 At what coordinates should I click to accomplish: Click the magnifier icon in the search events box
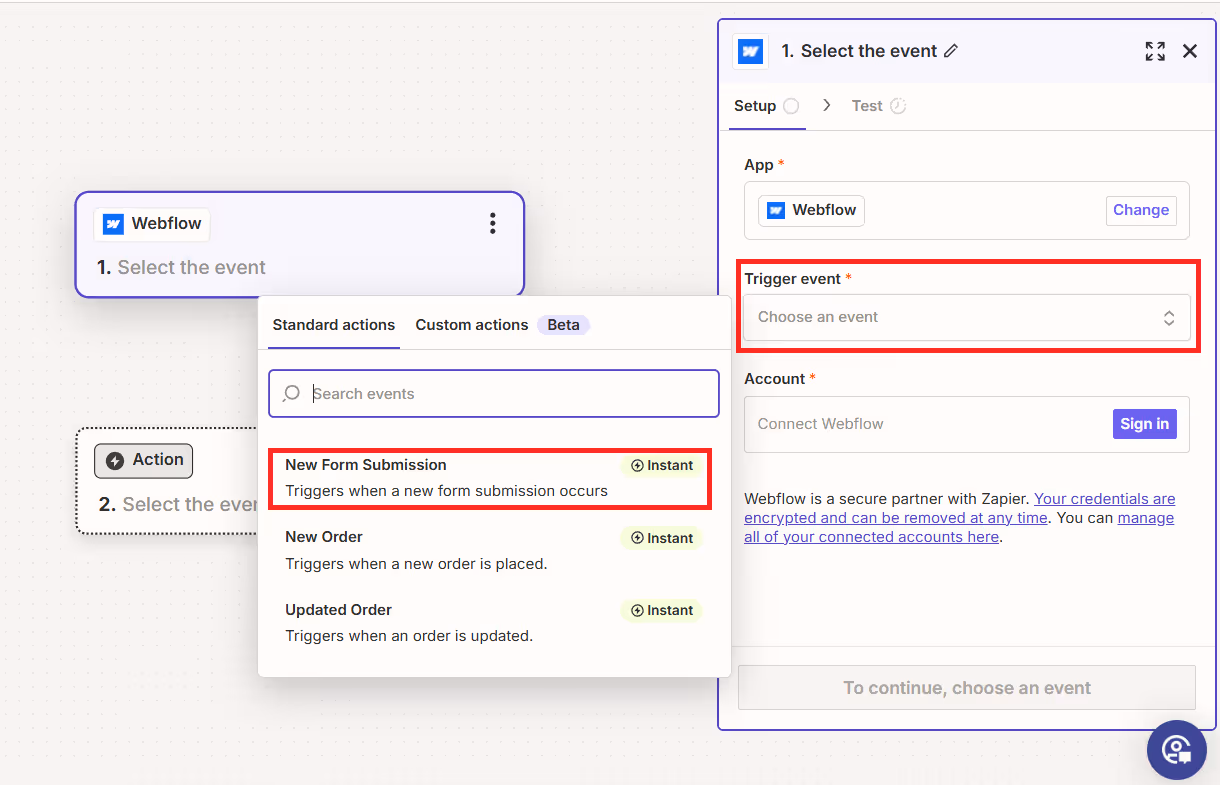coord(291,394)
